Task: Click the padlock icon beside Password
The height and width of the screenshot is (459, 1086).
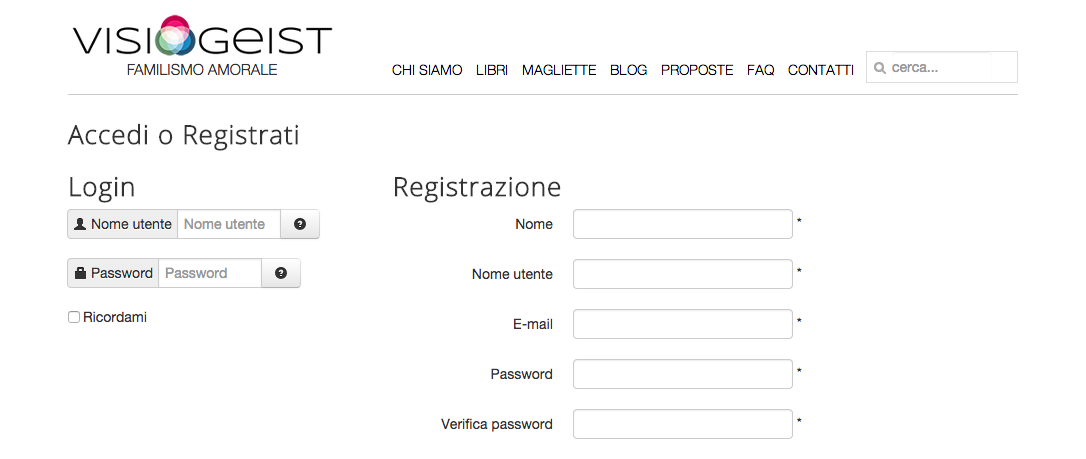Action: (80, 273)
